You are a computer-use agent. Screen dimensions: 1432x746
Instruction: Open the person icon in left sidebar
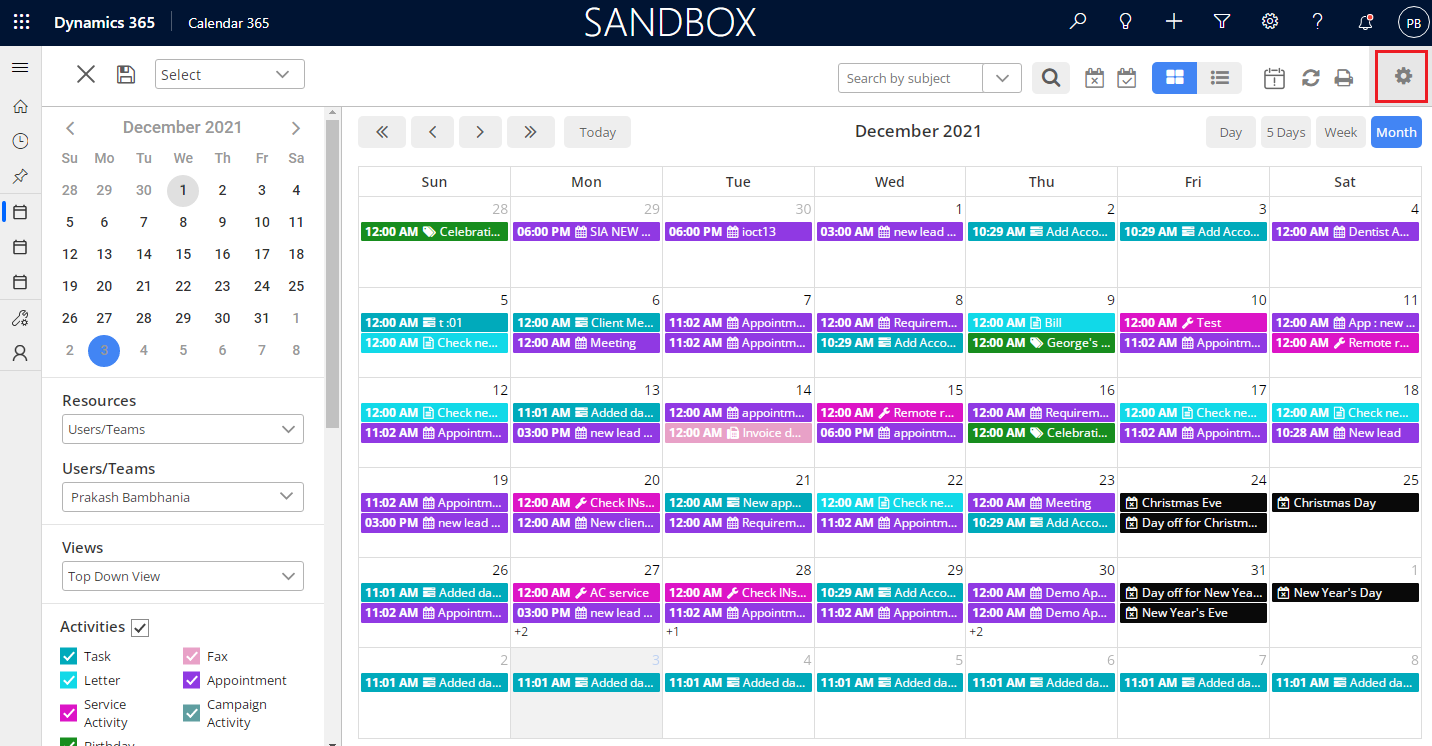point(20,353)
